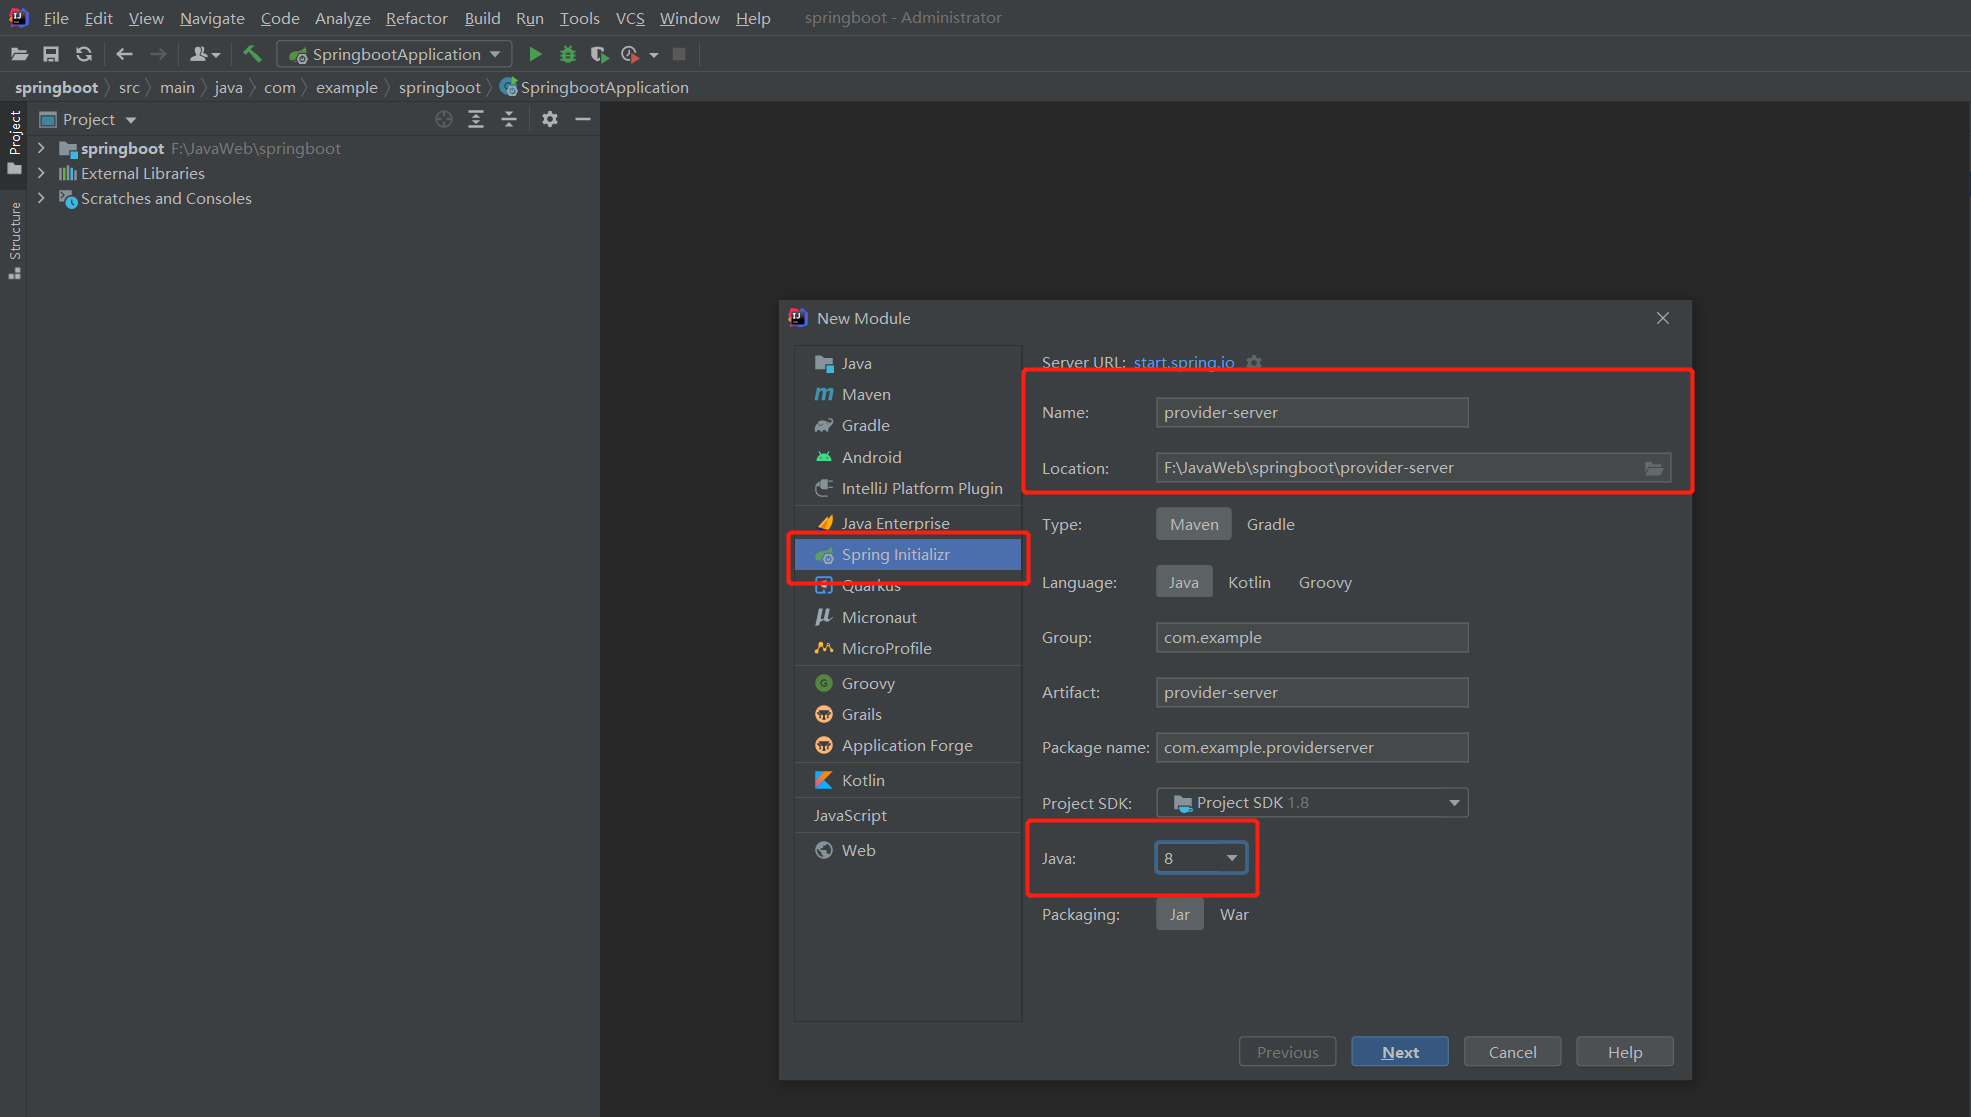Image resolution: width=1971 pixels, height=1117 pixels.
Task: Click the Group input field
Action: [x=1312, y=638]
